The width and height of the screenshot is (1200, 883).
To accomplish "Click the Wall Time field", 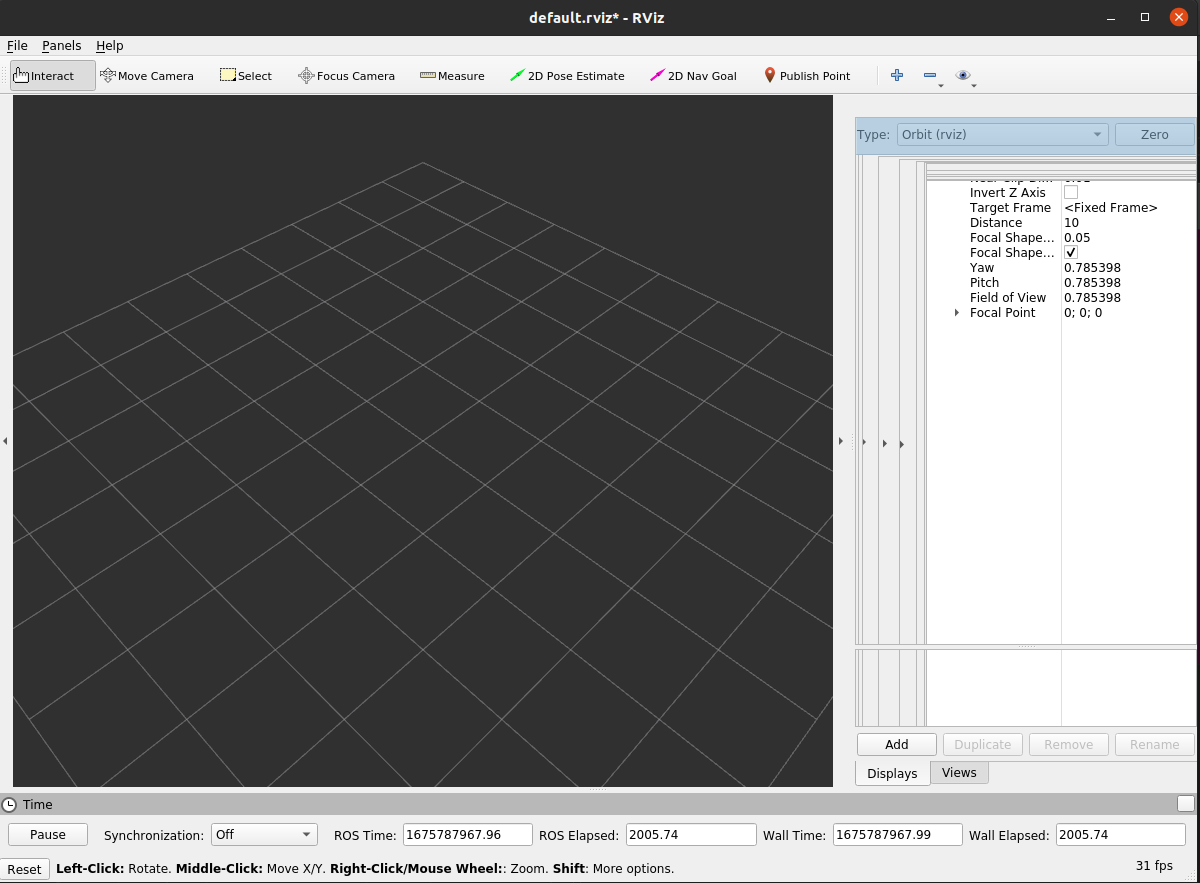I will pyautogui.click(x=898, y=835).
